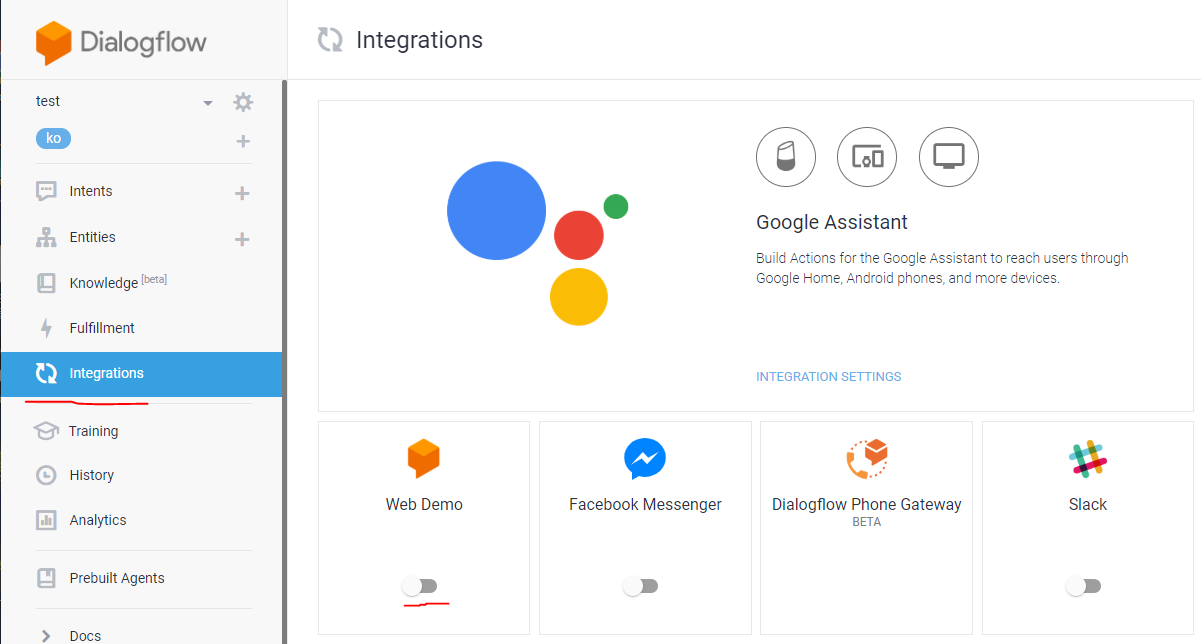Click the Entities hierarchy icon
The width and height of the screenshot is (1201, 644).
[x=46, y=238]
